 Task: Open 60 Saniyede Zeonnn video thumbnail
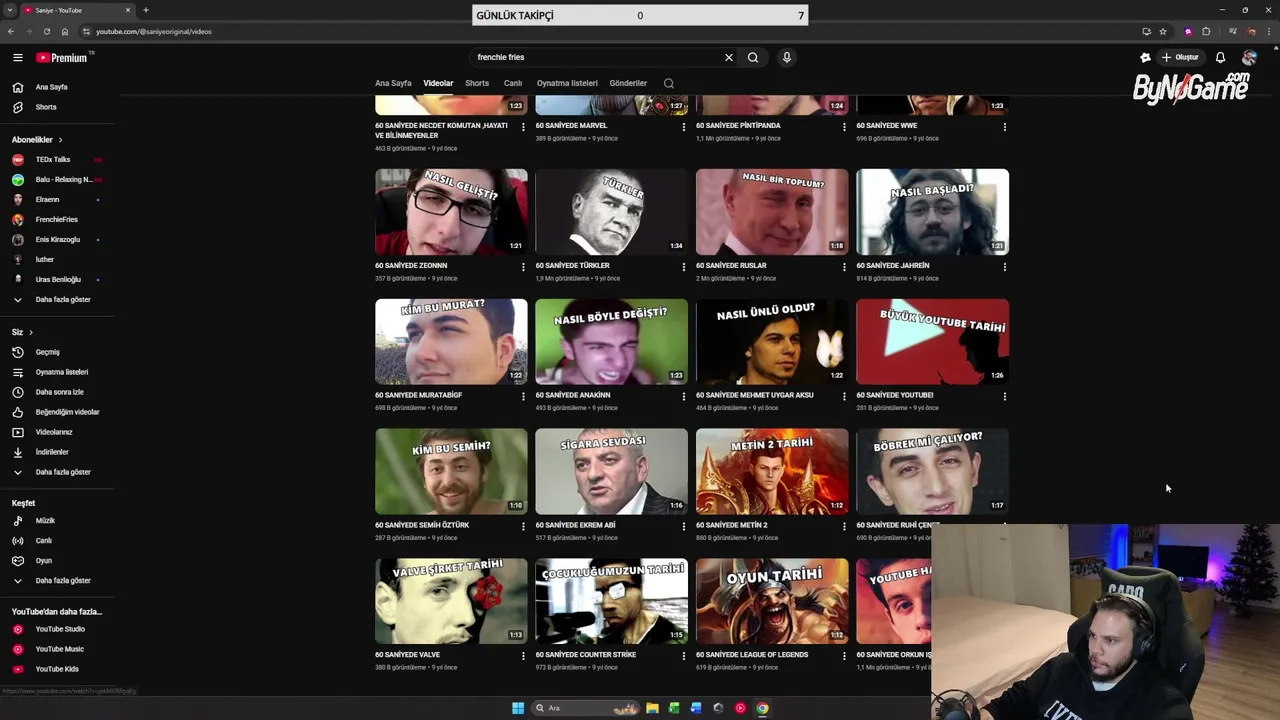point(451,212)
